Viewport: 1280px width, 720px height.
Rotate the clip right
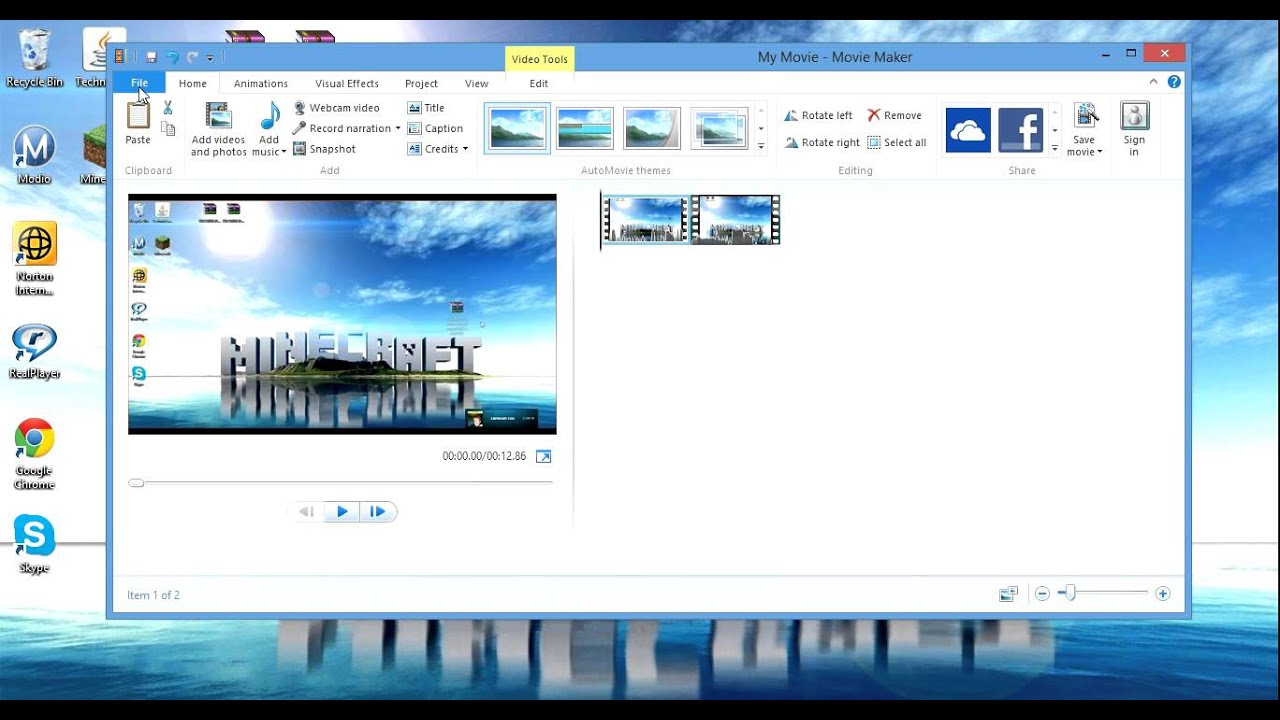point(822,143)
